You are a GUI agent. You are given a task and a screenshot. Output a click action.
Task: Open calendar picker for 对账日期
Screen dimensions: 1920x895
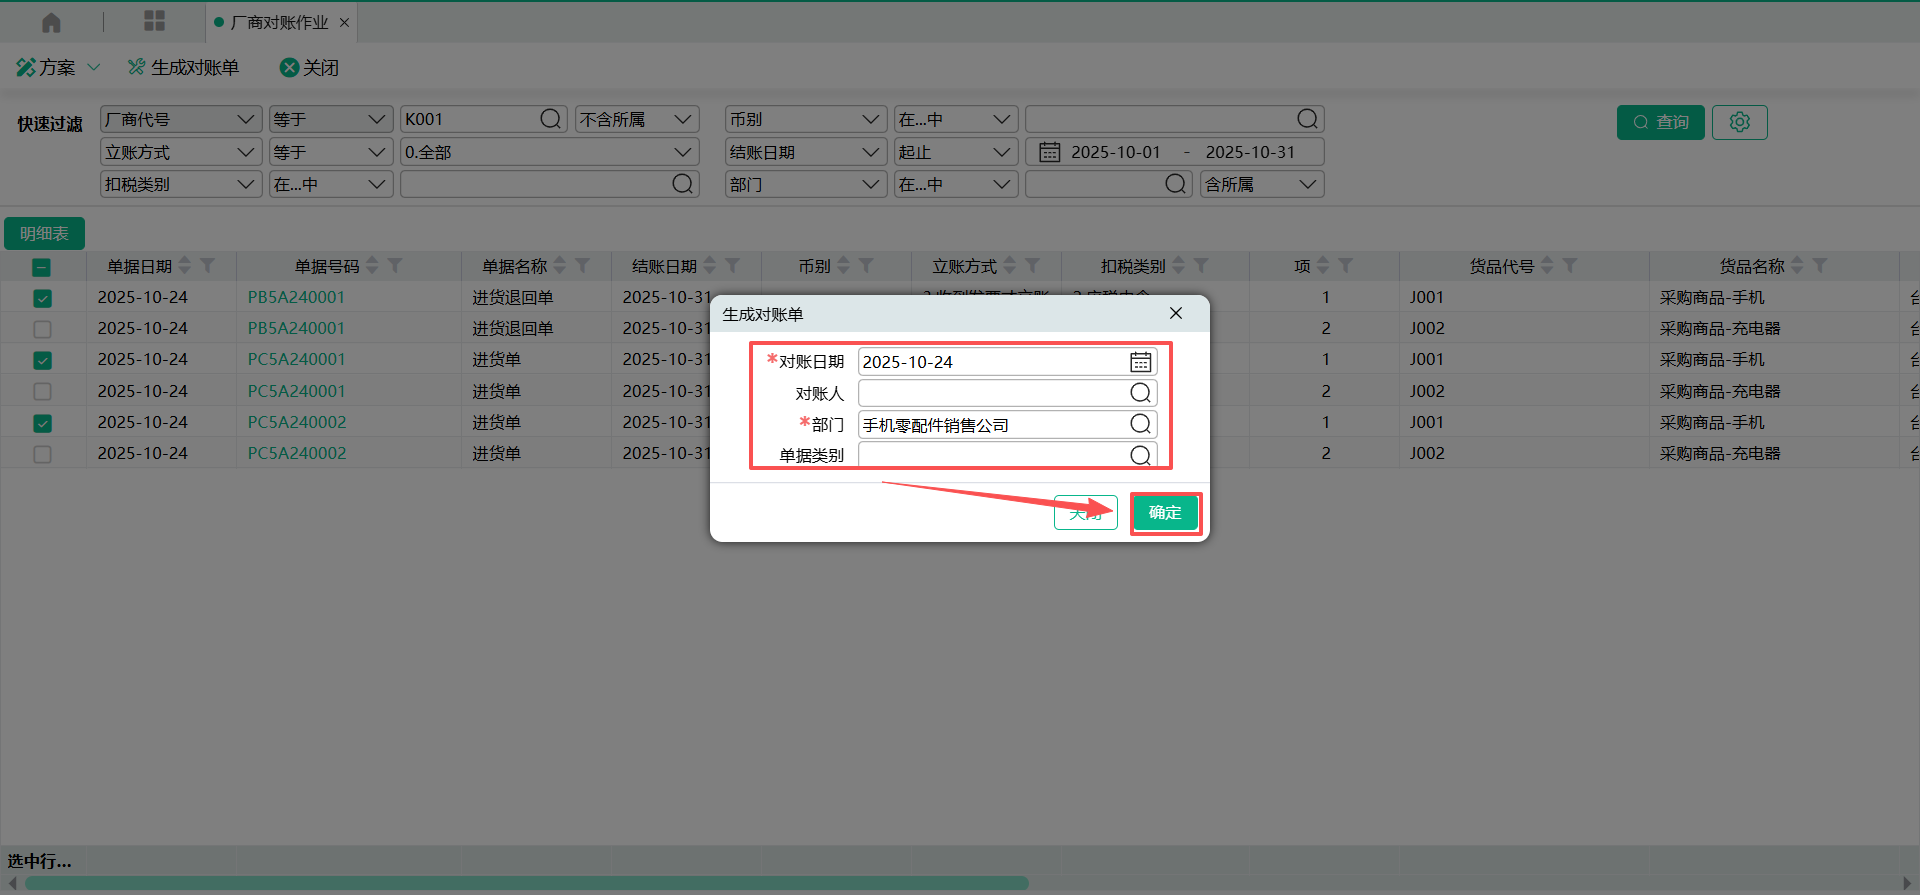[x=1140, y=362]
